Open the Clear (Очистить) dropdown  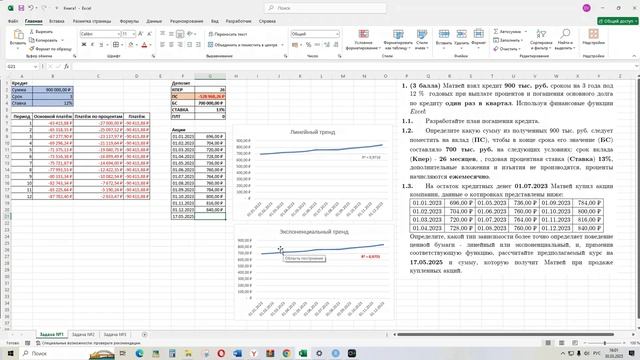click(507, 49)
